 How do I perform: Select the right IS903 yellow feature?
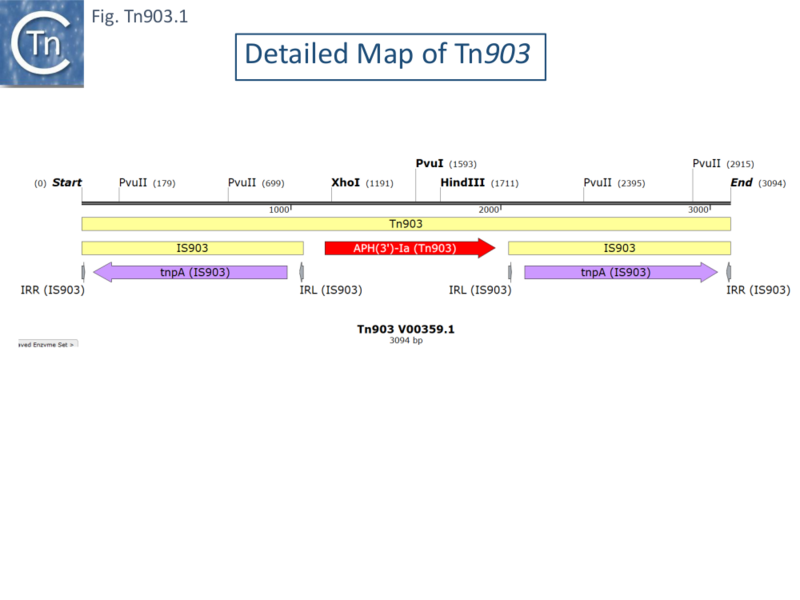tap(620, 248)
